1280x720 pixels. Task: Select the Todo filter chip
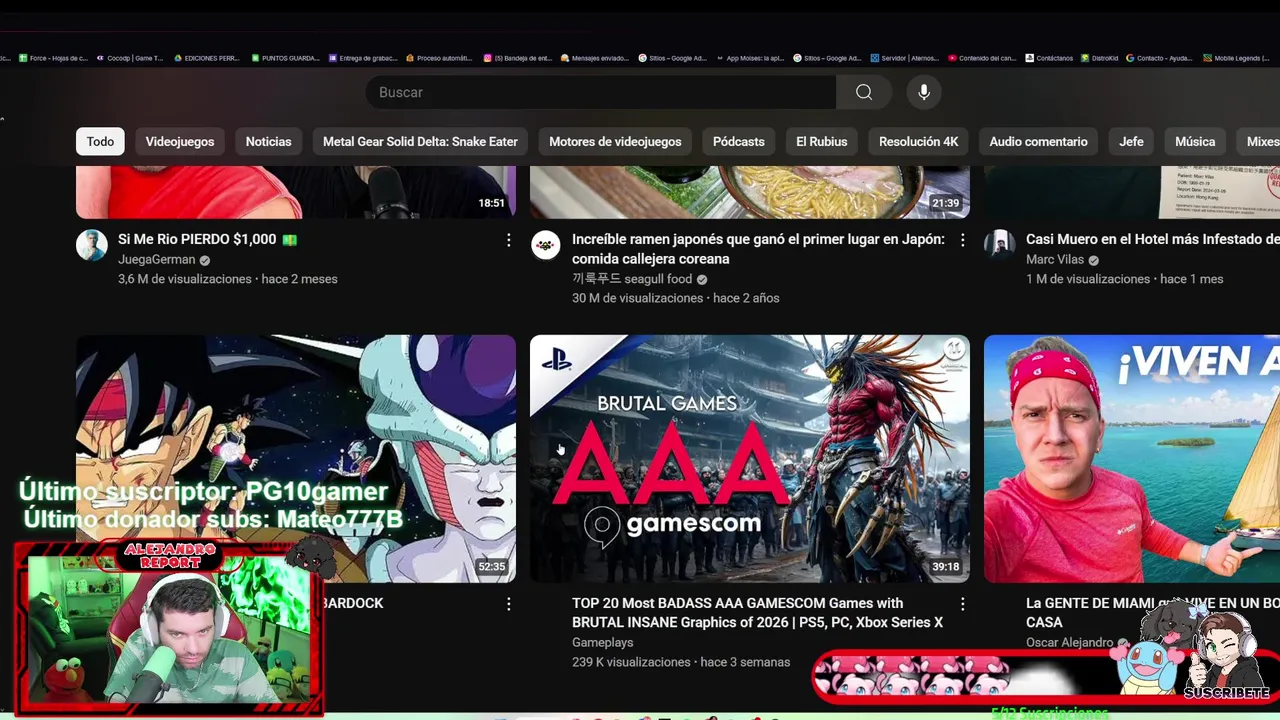tap(100, 142)
